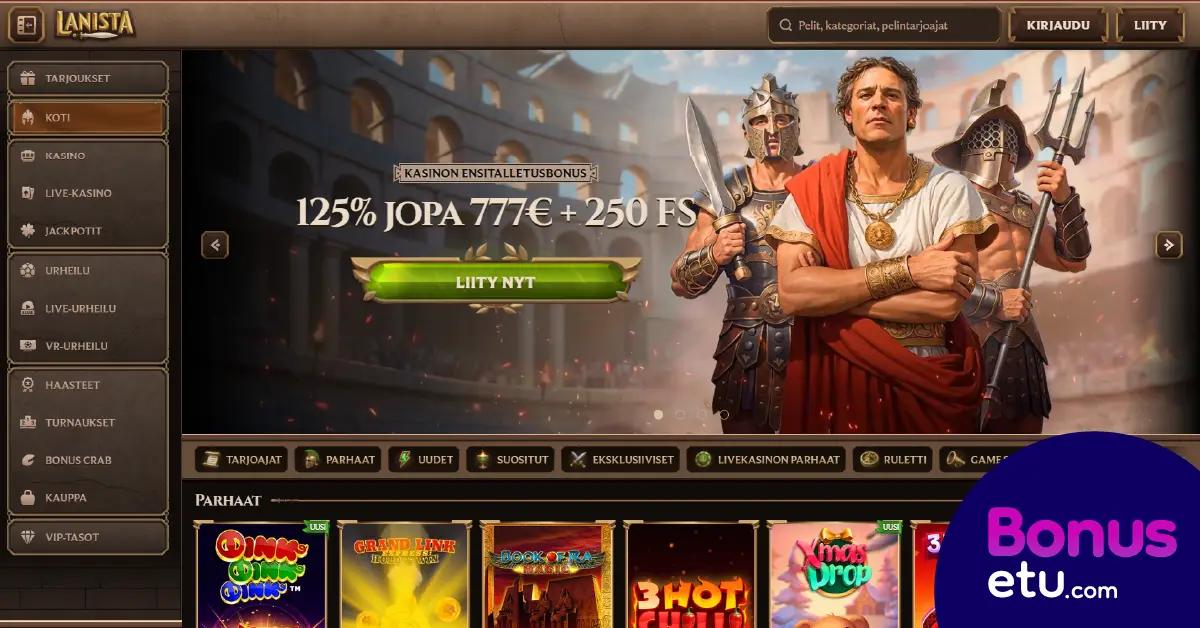Screen dimensions: 1200x628
Task: Click the Kirjaudu login button
Action: (x=1058, y=25)
